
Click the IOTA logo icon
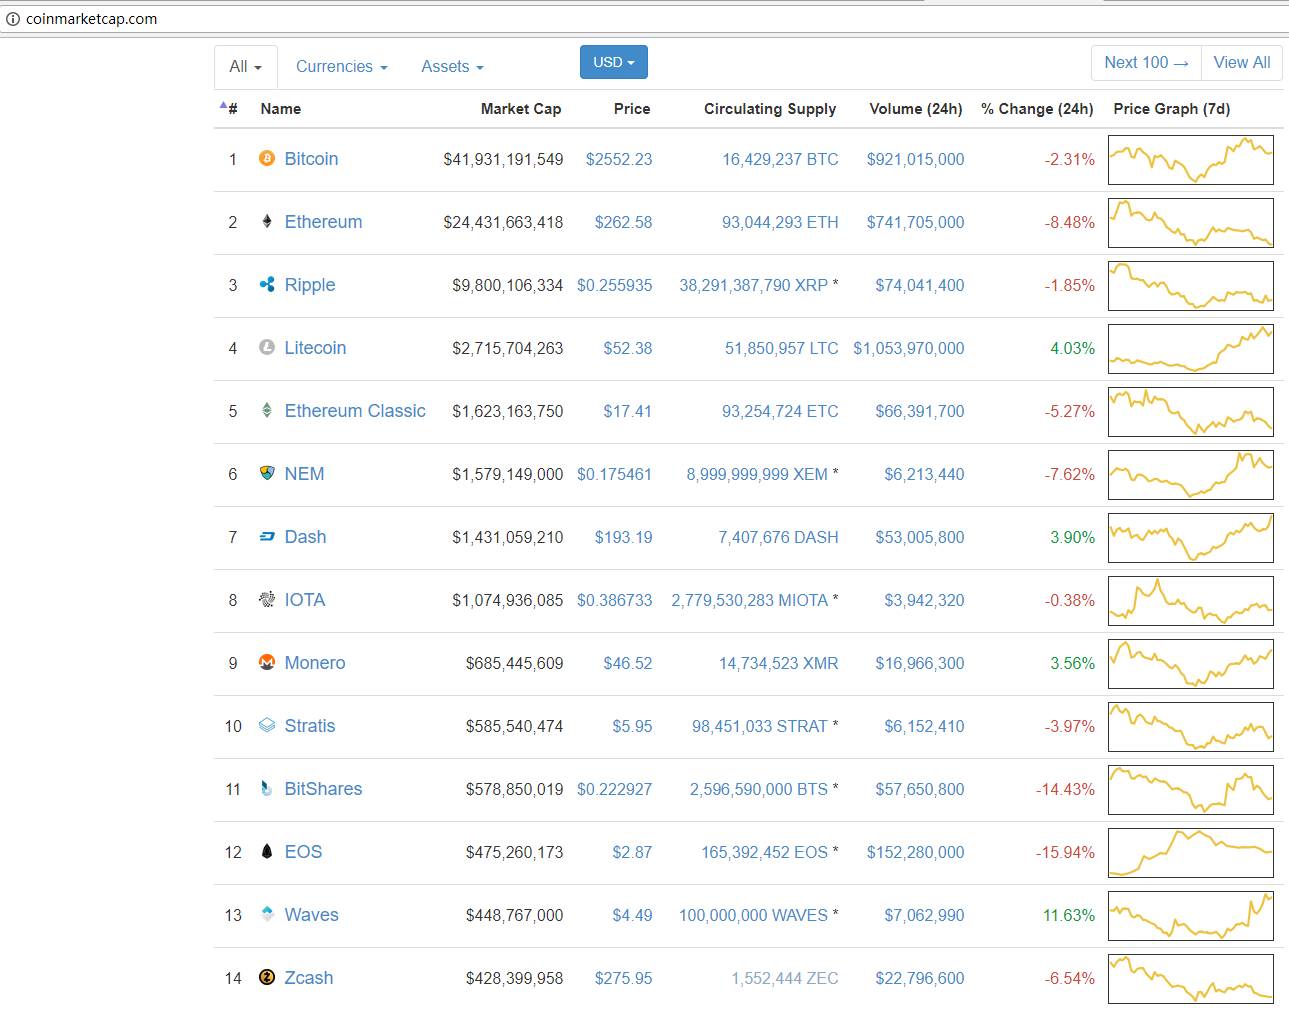(267, 599)
